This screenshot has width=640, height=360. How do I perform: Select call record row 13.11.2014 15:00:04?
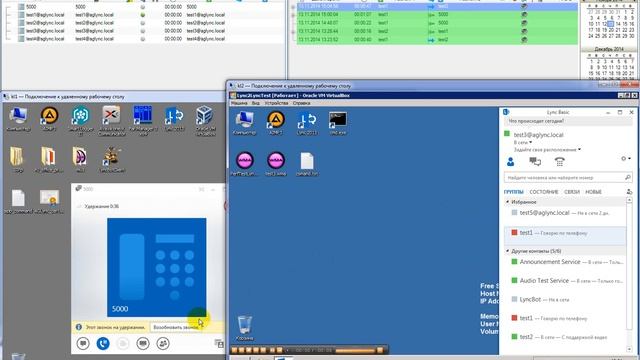437,14
